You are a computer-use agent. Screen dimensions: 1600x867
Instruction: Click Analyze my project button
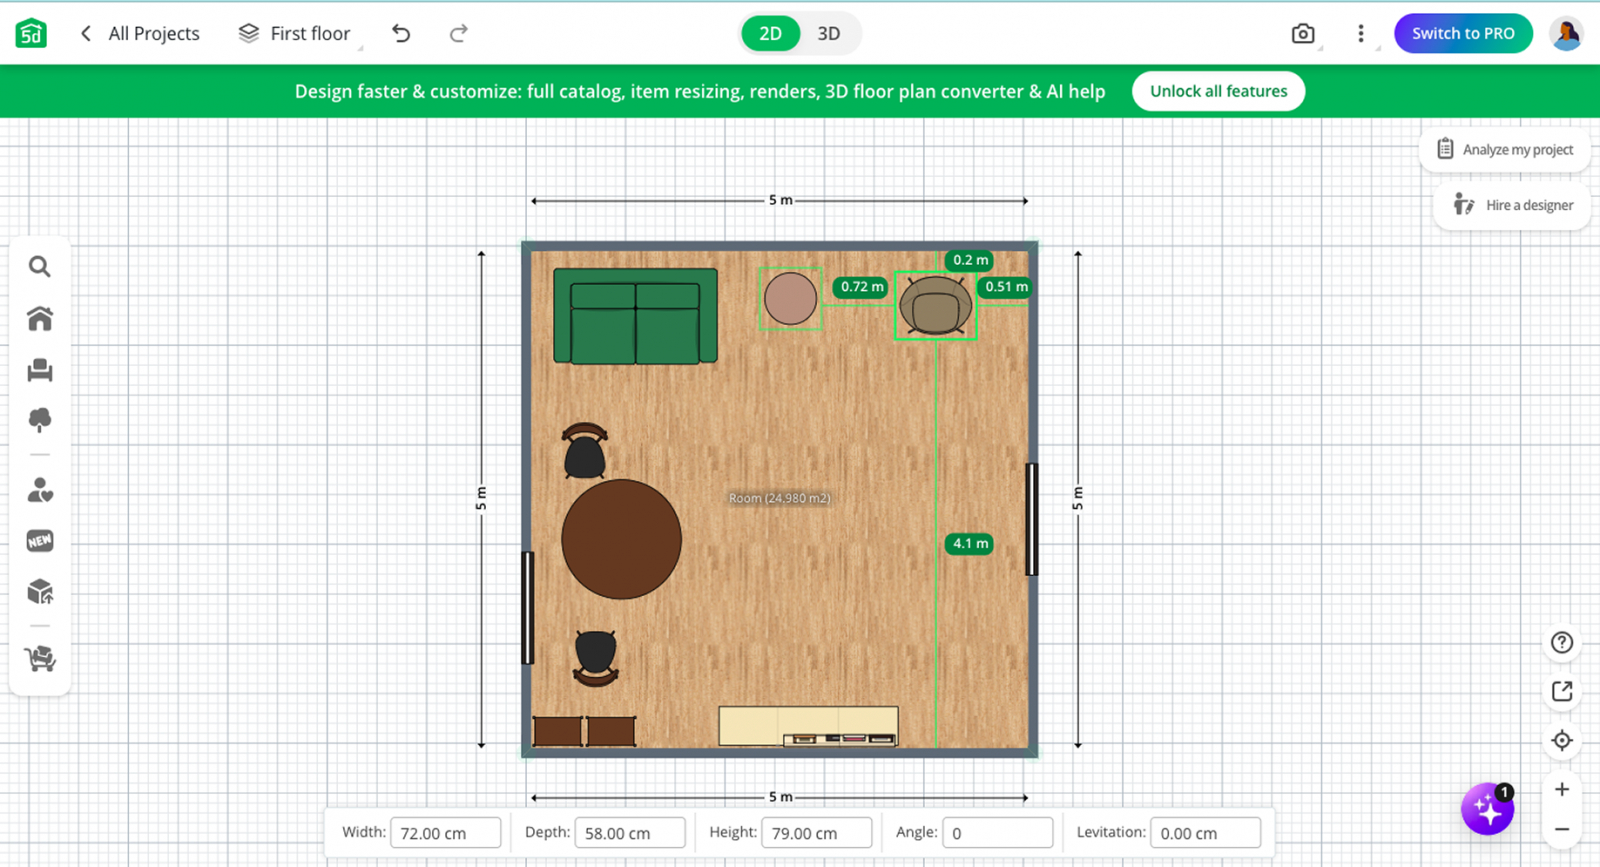pyautogui.click(x=1505, y=150)
